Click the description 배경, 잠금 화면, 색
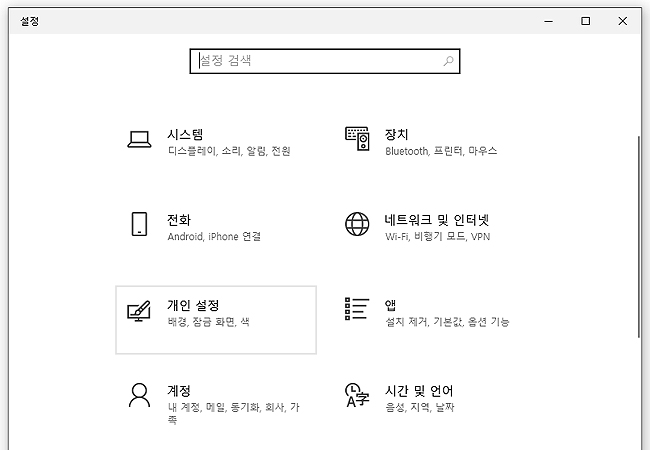The width and height of the screenshot is (650, 450). point(209,322)
